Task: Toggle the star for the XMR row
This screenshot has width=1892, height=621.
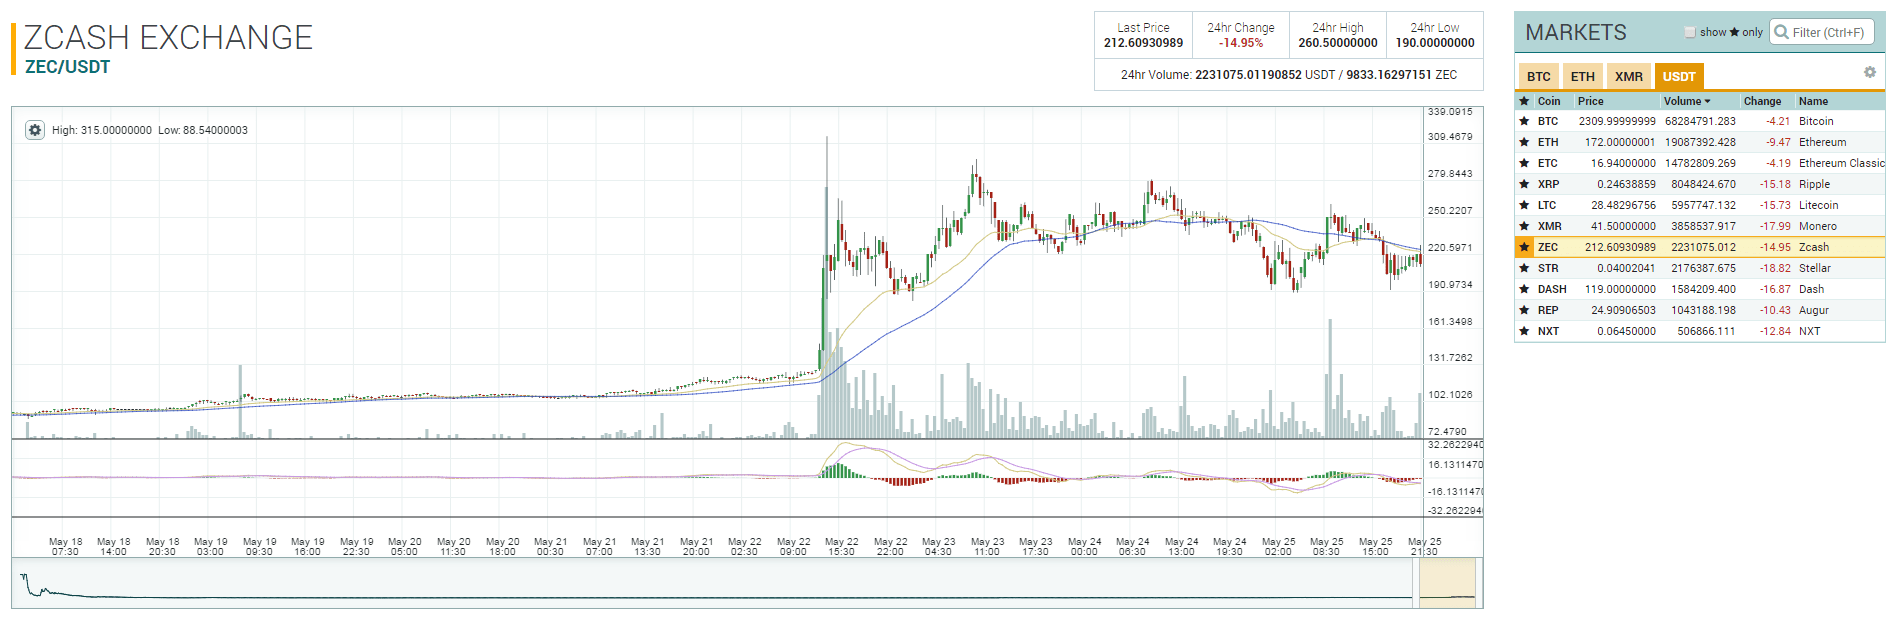Action: coord(1524,226)
